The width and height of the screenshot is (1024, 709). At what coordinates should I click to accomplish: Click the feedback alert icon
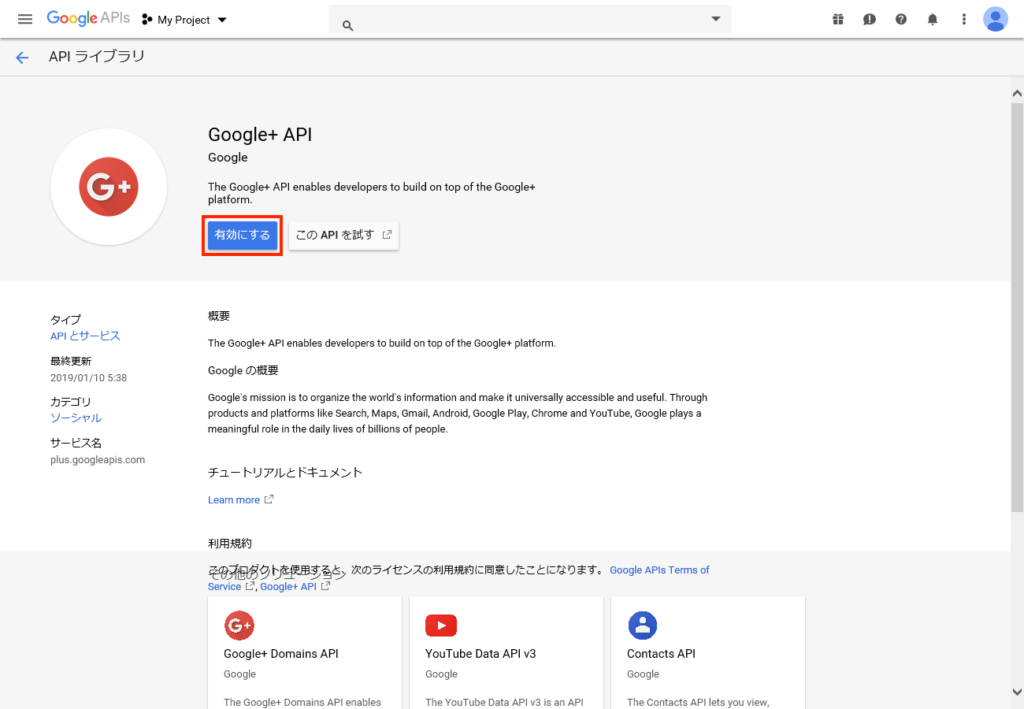[x=869, y=19]
